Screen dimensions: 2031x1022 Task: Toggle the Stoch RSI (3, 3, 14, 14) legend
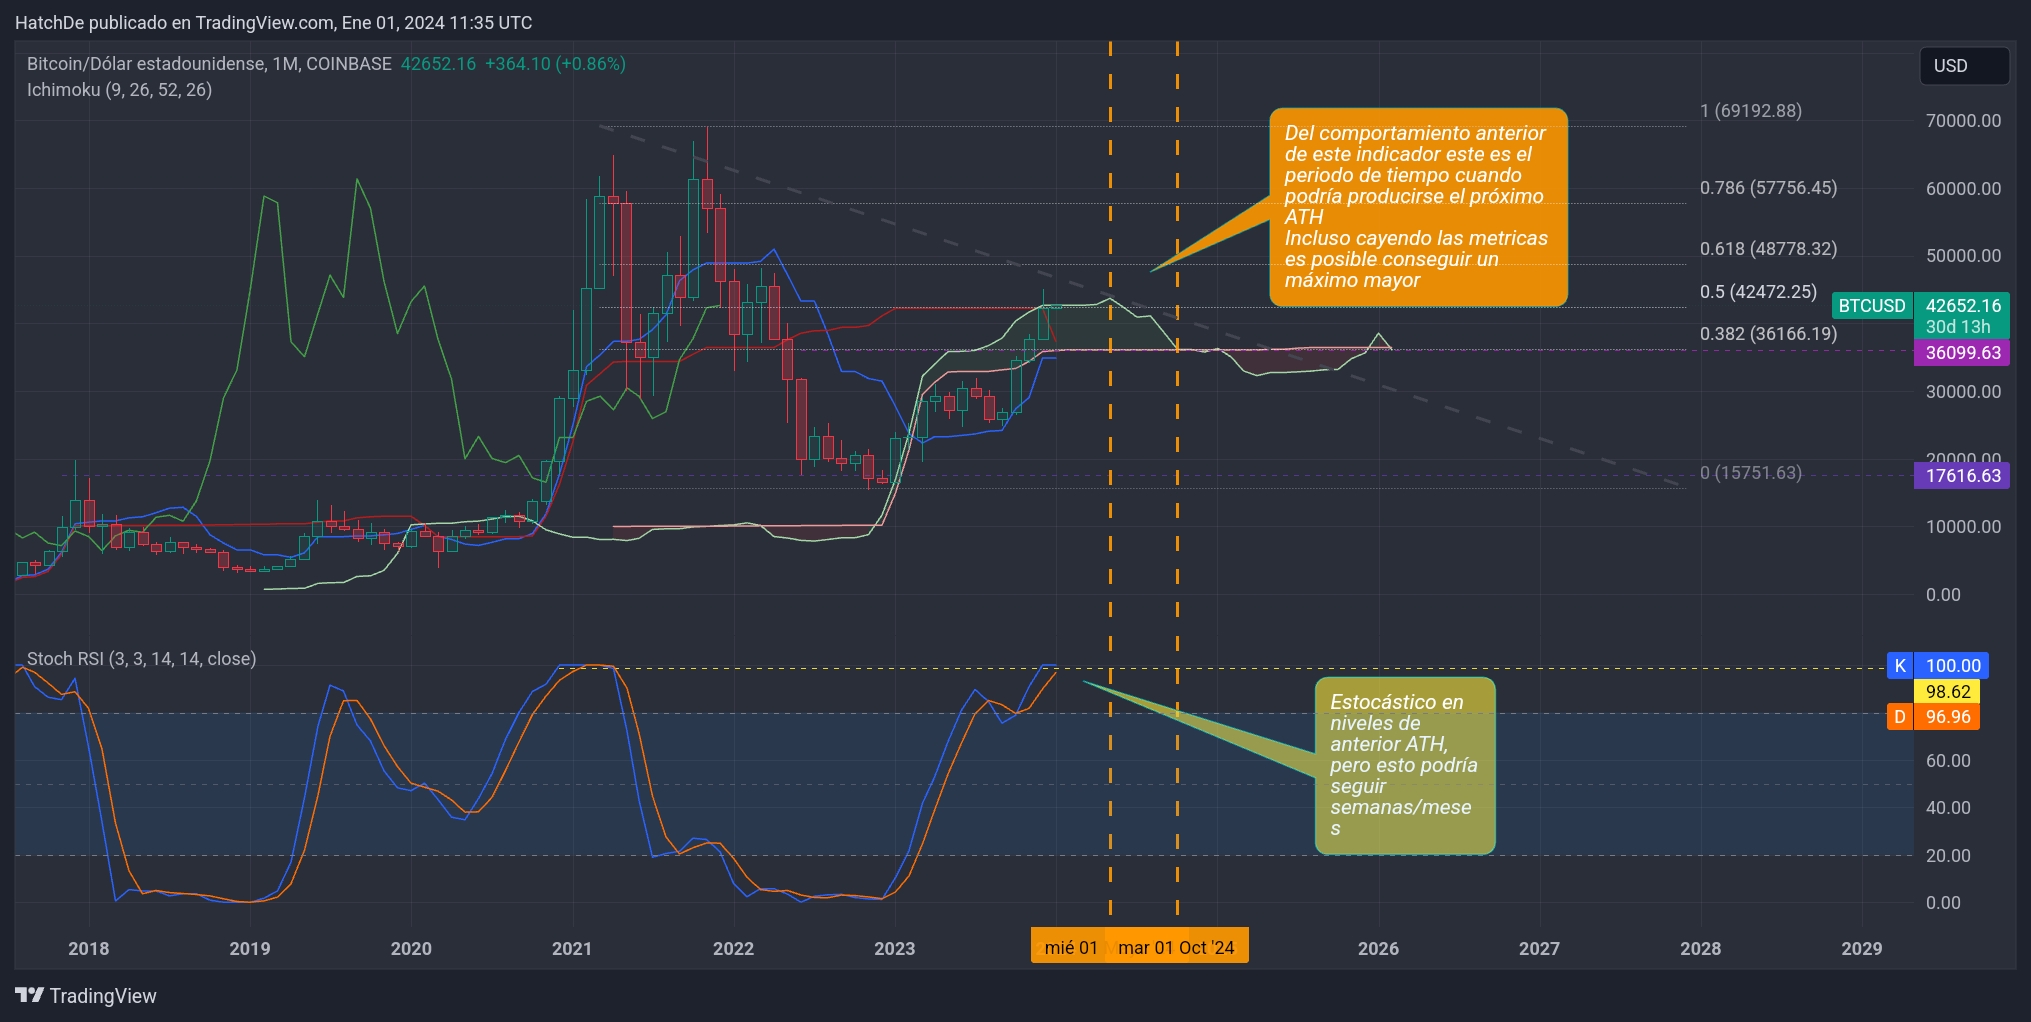142,659
